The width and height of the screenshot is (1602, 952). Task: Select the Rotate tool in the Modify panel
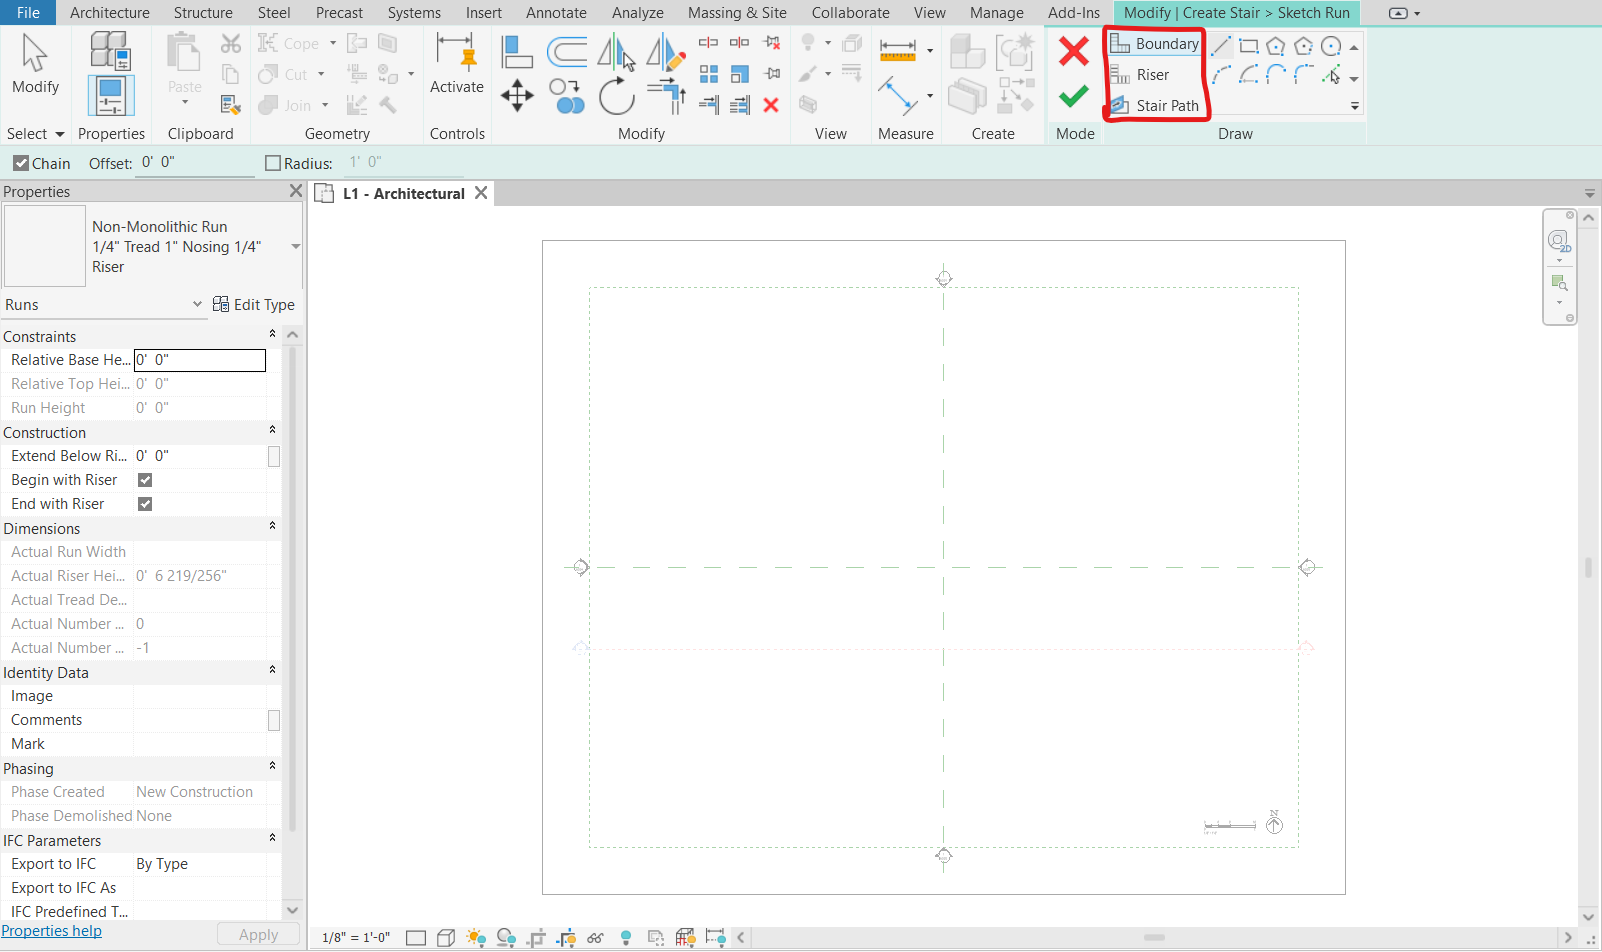[617, 97]
